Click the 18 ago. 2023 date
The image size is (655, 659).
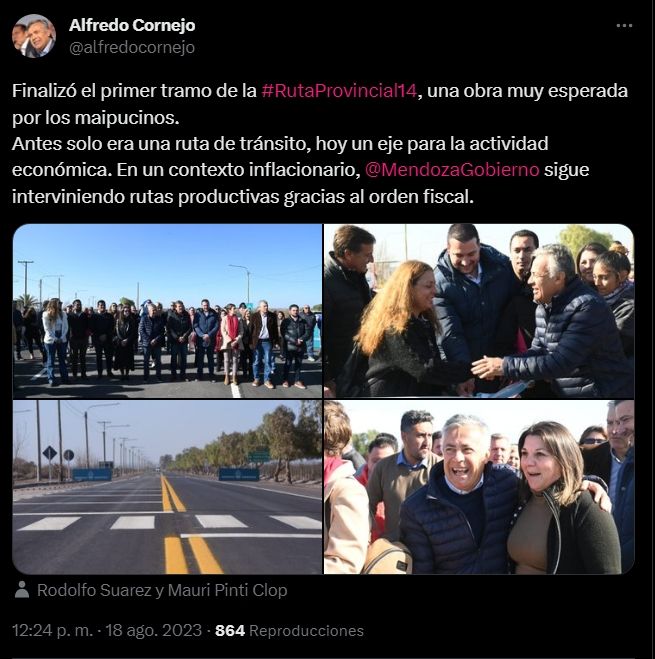[x=153, y=630]
